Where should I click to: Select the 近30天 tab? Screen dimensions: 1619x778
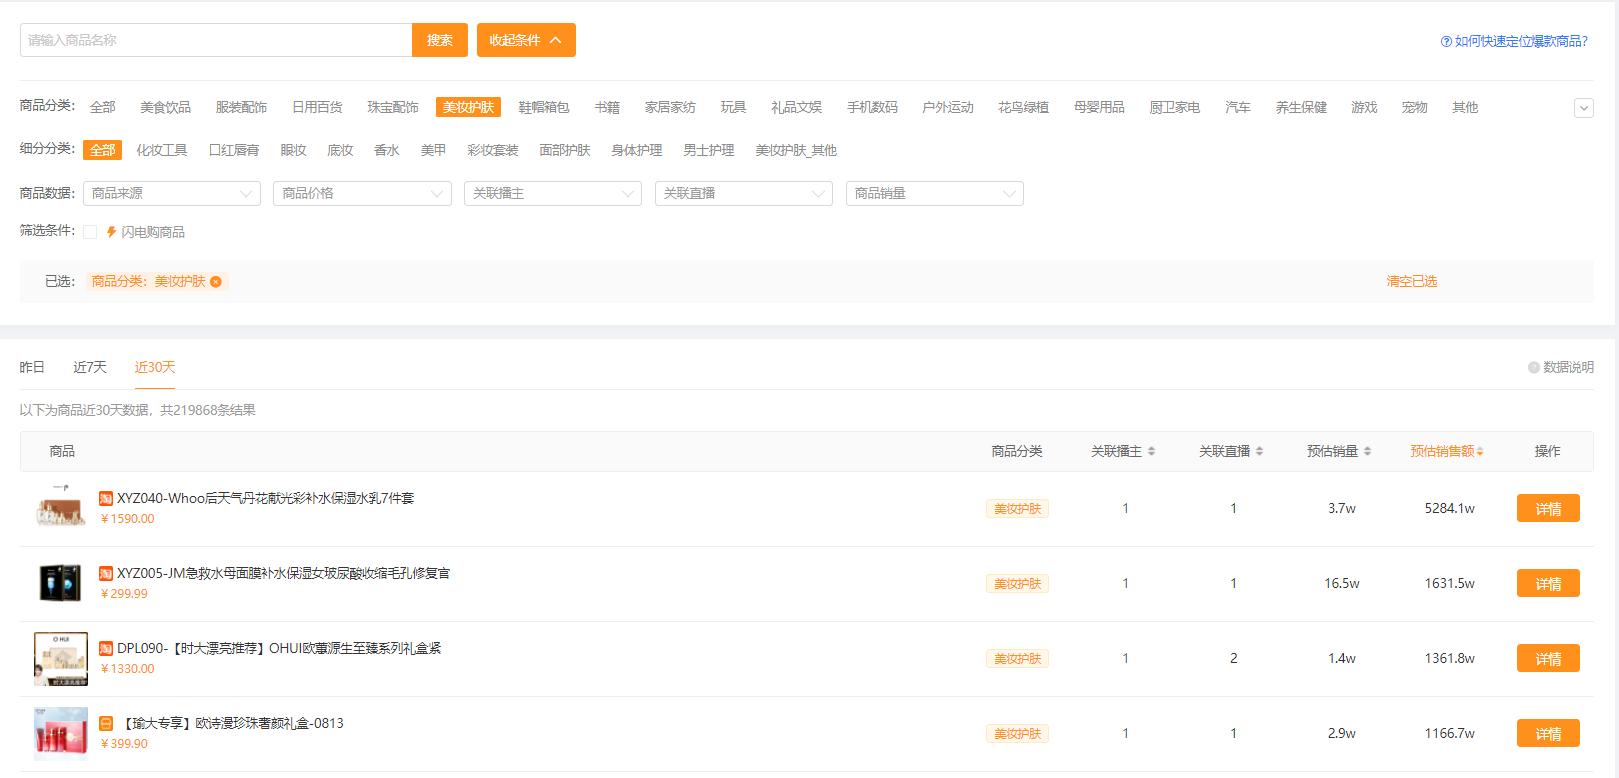coord(155,367)
